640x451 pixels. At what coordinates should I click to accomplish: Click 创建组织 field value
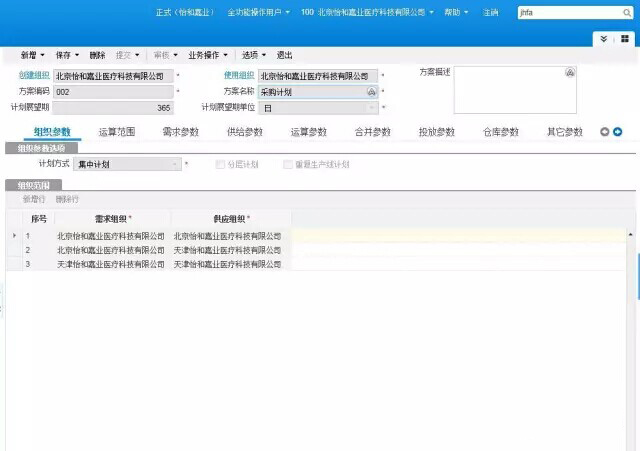click(113, 76)
